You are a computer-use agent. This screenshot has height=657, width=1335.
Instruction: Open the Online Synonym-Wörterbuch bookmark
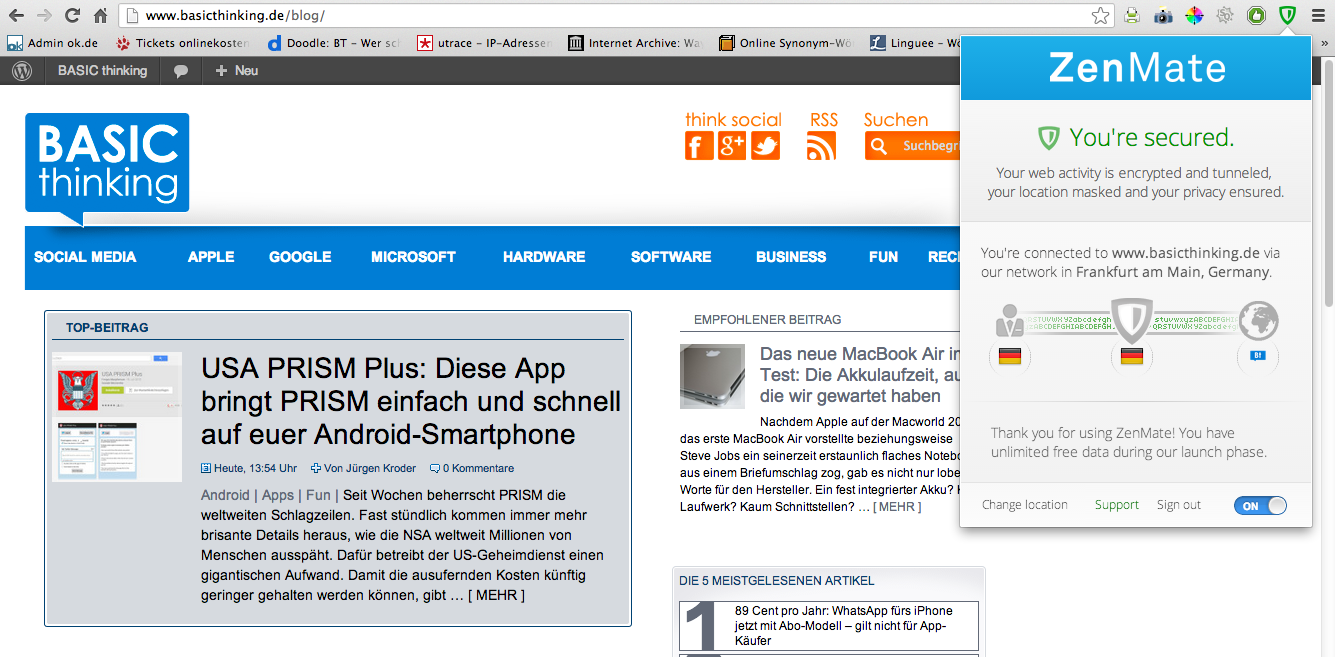coord(786,43)
